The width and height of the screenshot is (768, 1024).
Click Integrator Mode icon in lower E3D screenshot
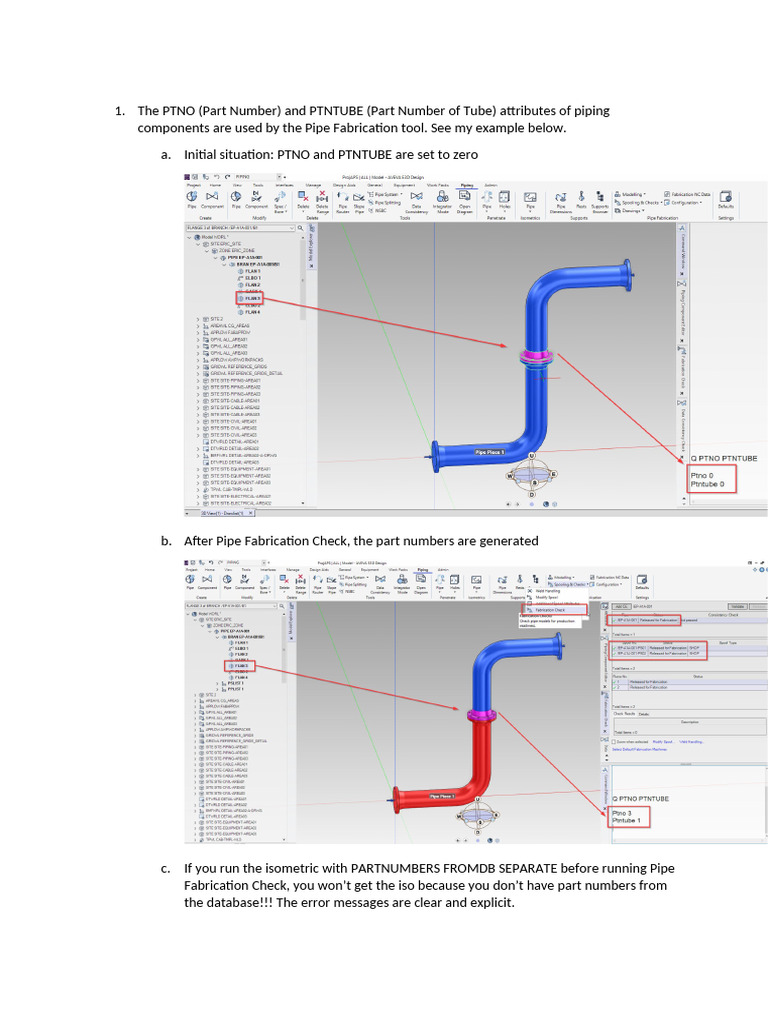[402, 580]
